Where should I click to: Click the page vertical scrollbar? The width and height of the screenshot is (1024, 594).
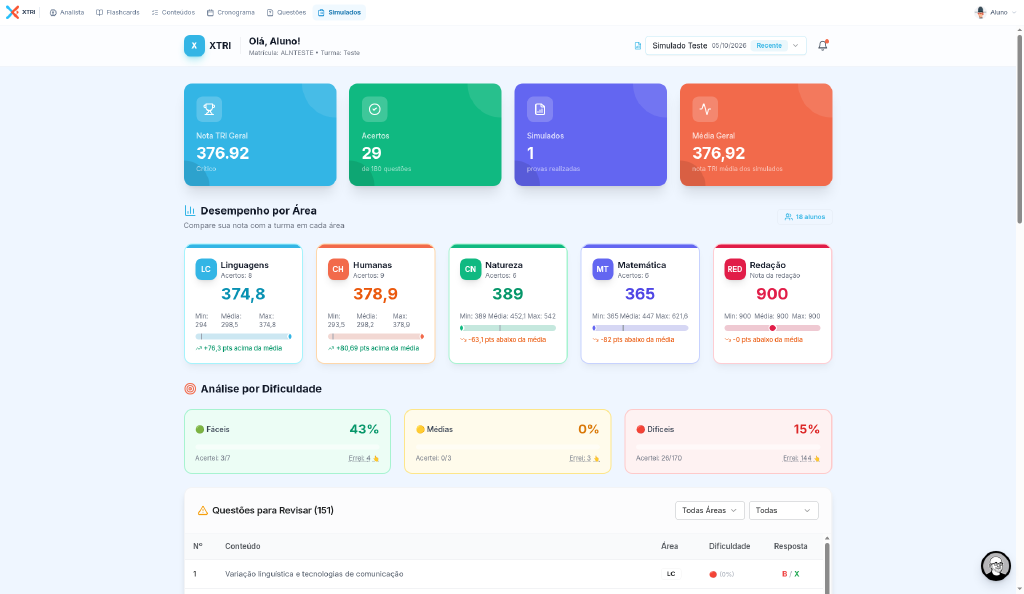pyautogui.click(x=1020, y=131)
